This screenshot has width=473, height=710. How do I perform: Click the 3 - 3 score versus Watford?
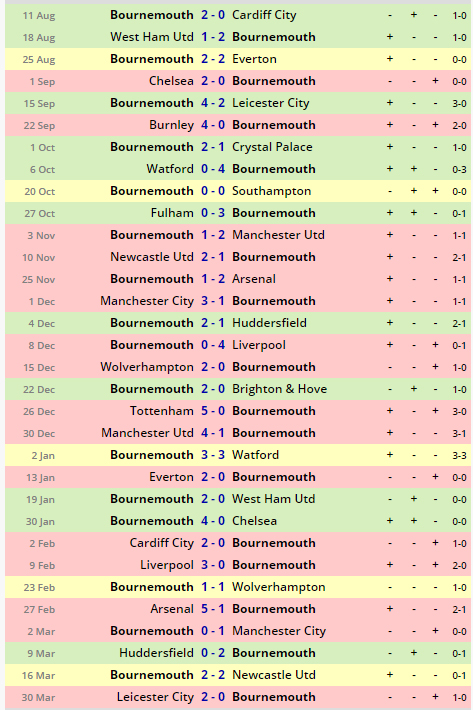(213, 455)
